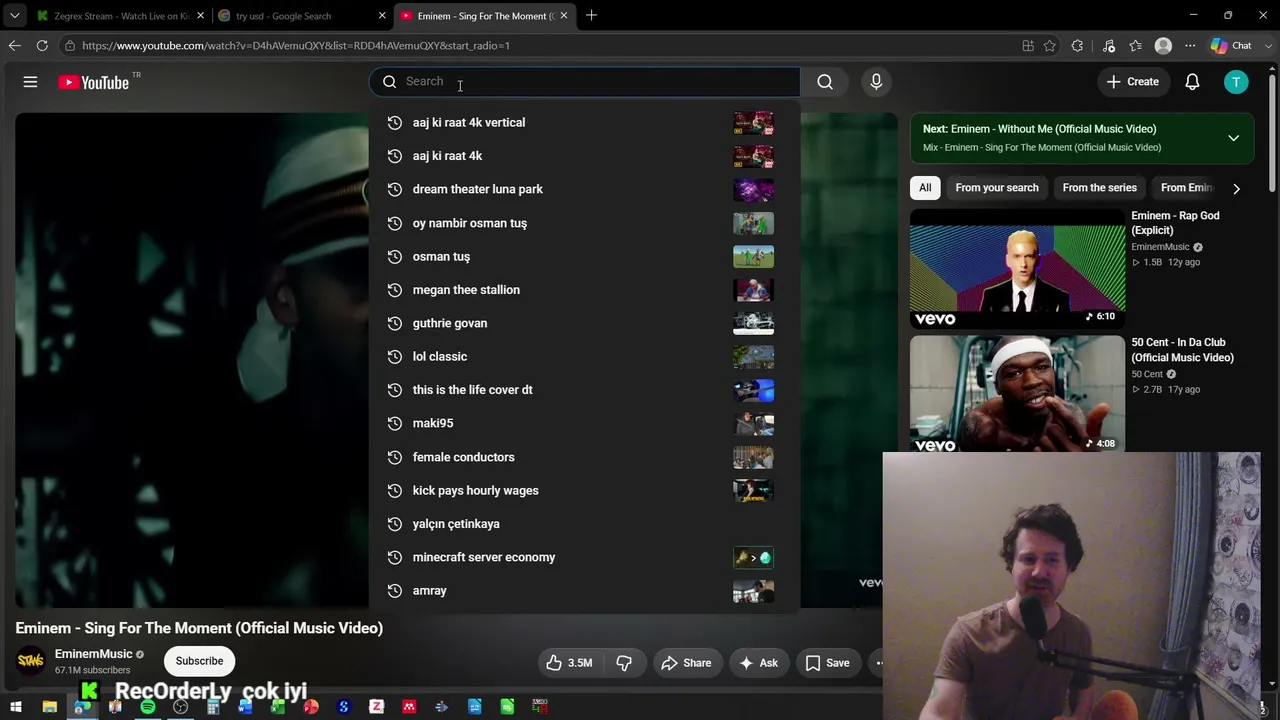Open 50 Cent - In Da Club title
This screenshot has height=720, width=1280.
click(1182, 350)
